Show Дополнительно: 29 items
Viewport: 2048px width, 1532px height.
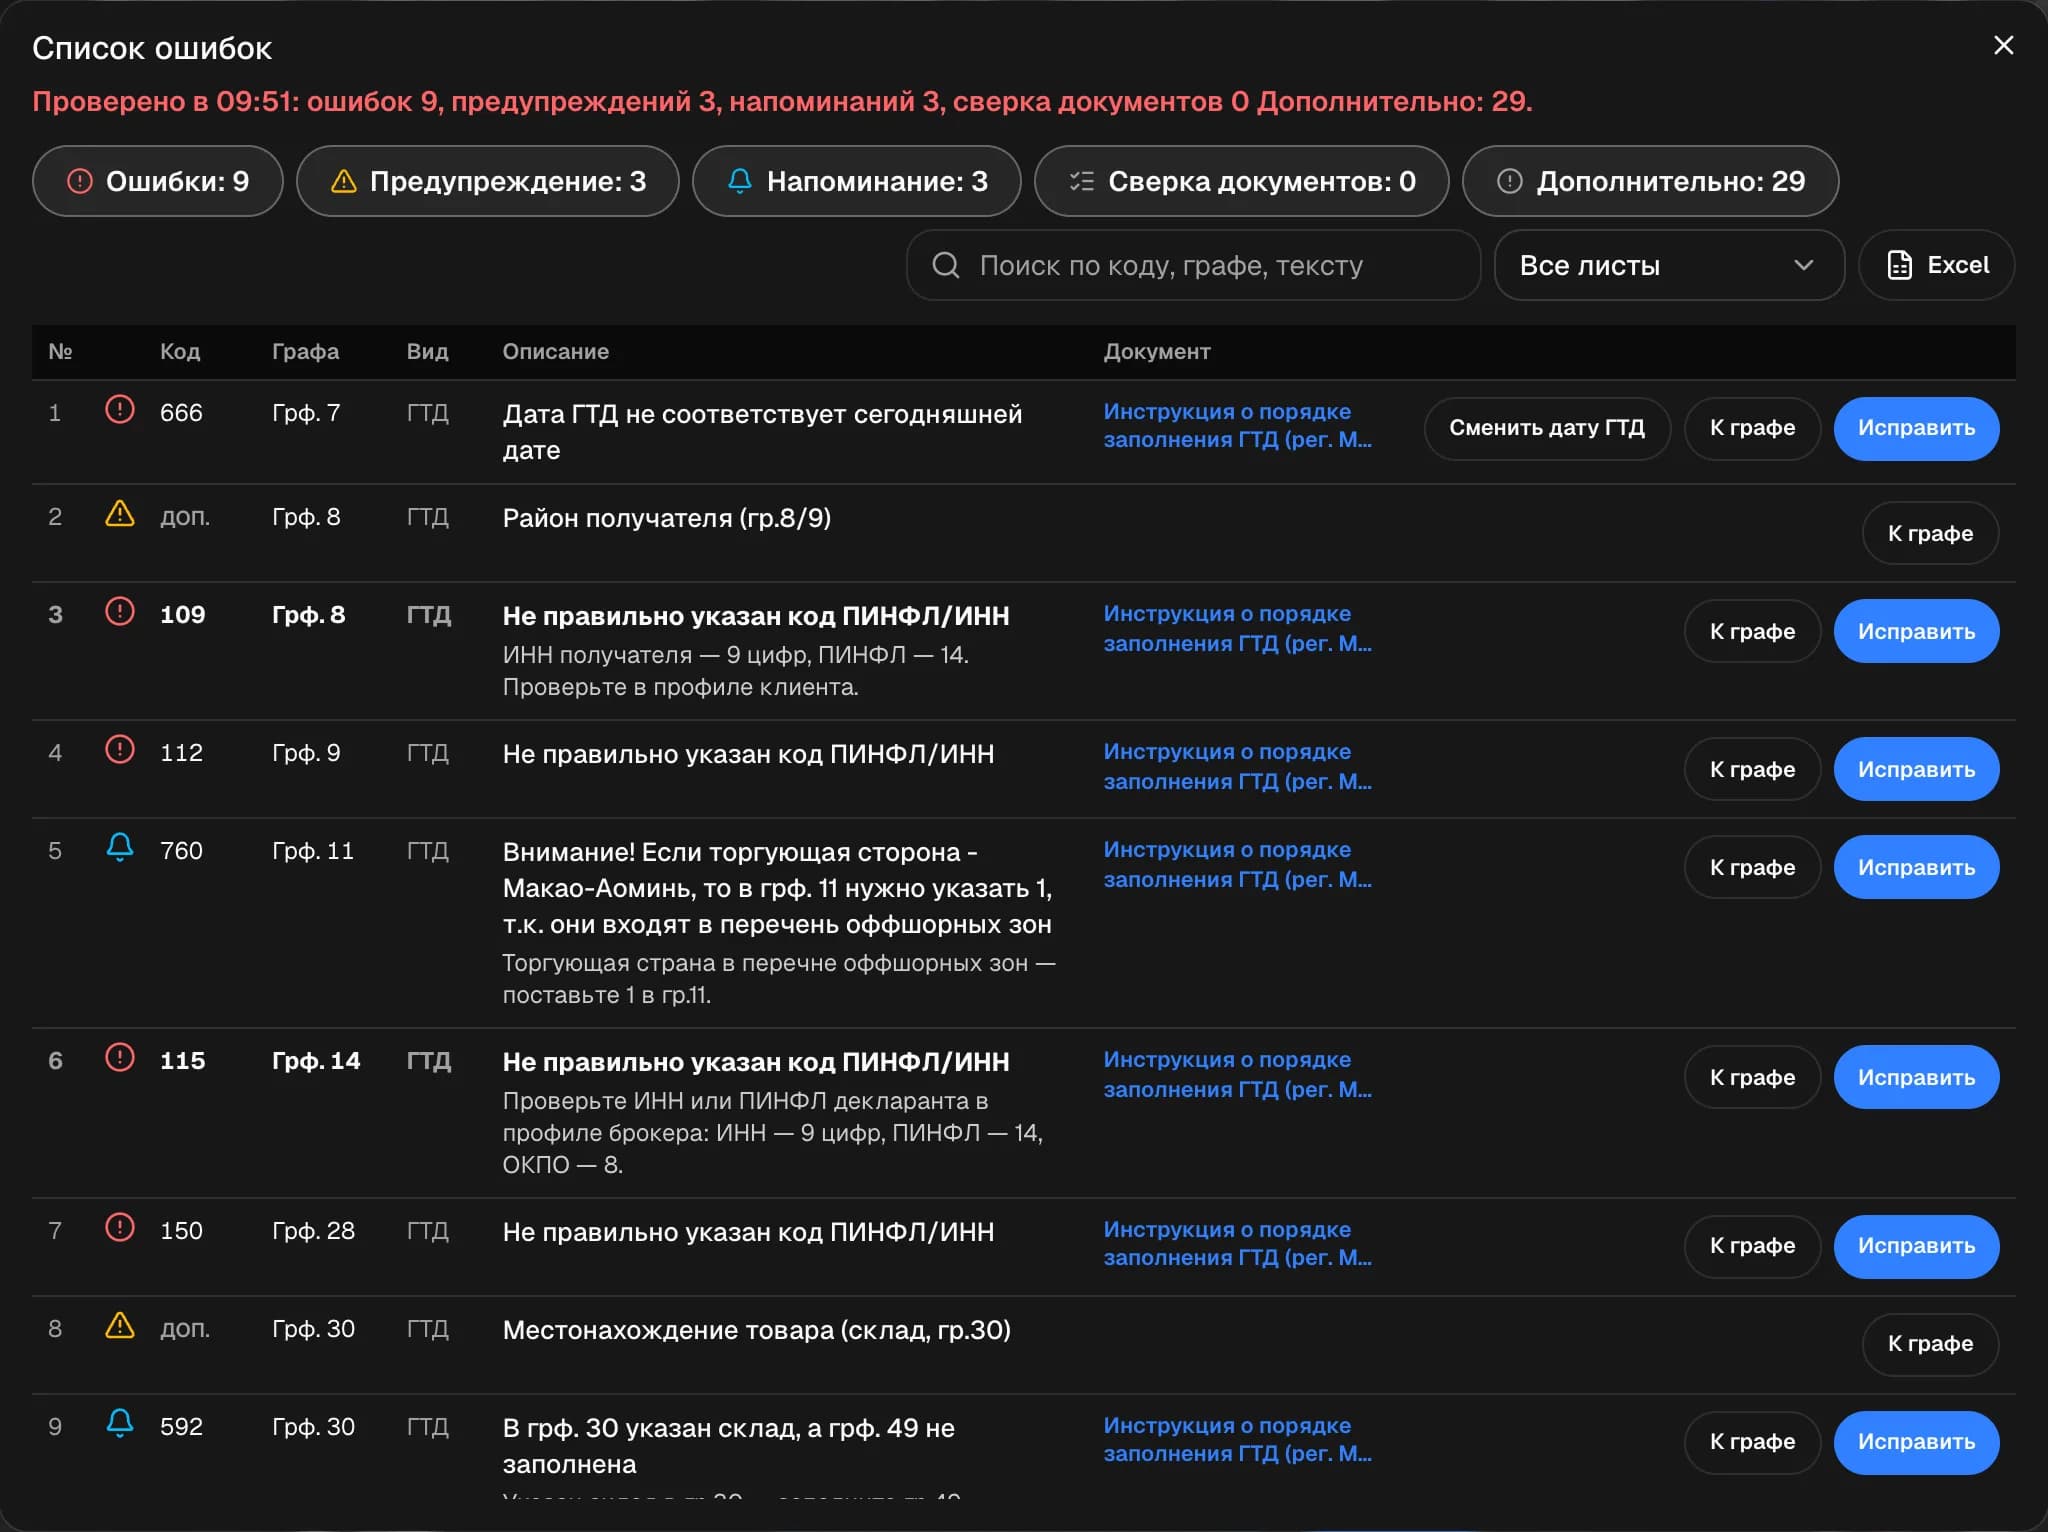pyautogui.click(x=1651, y=181)
